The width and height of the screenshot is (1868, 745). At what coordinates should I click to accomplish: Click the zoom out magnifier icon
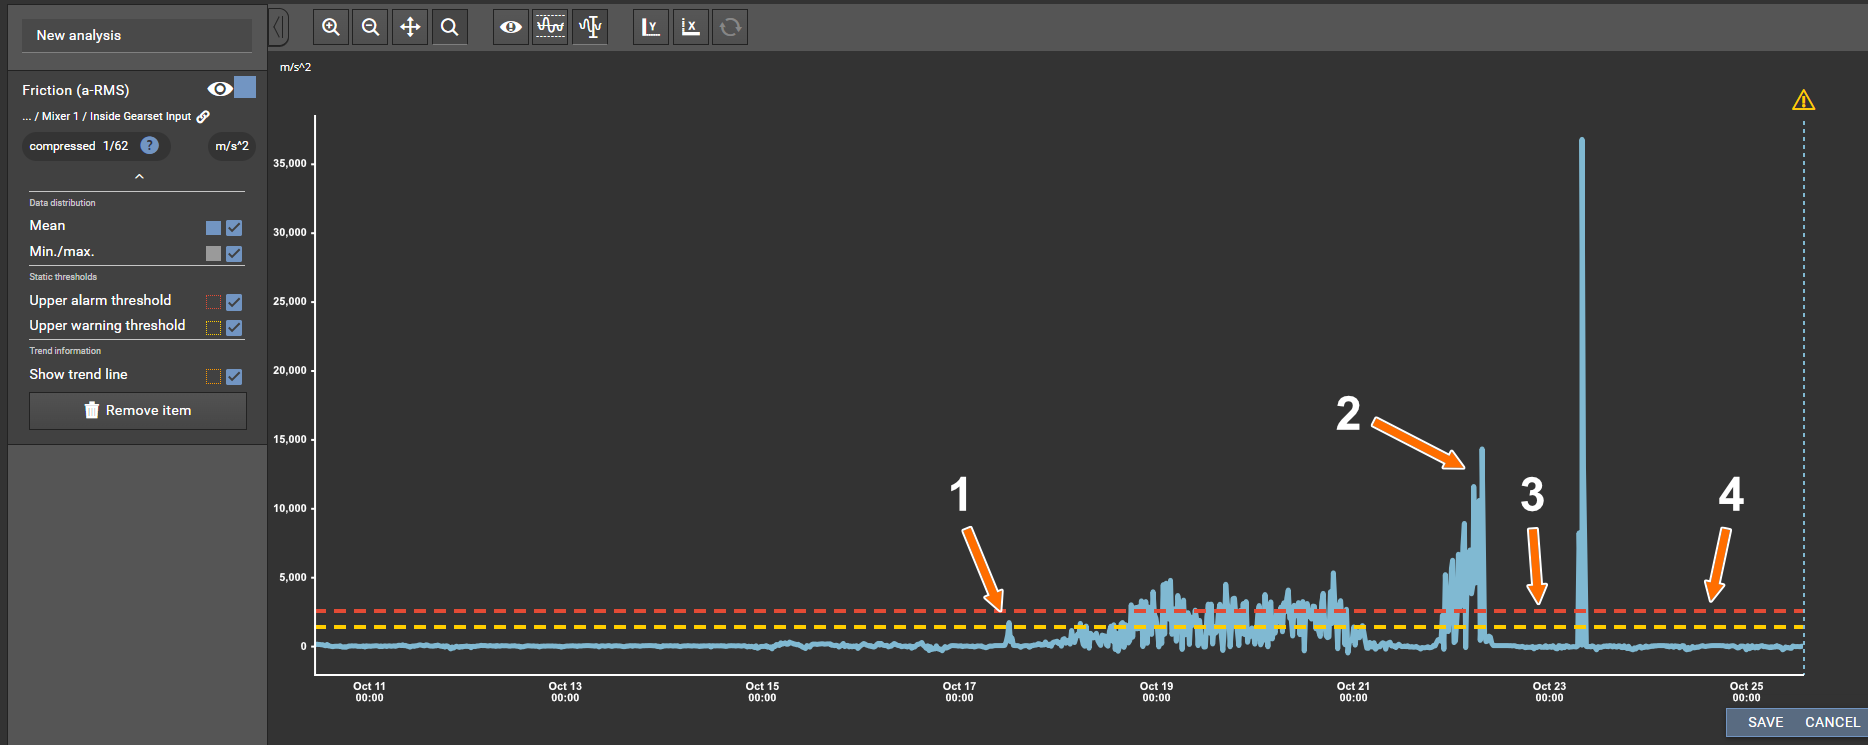point(370,27)
